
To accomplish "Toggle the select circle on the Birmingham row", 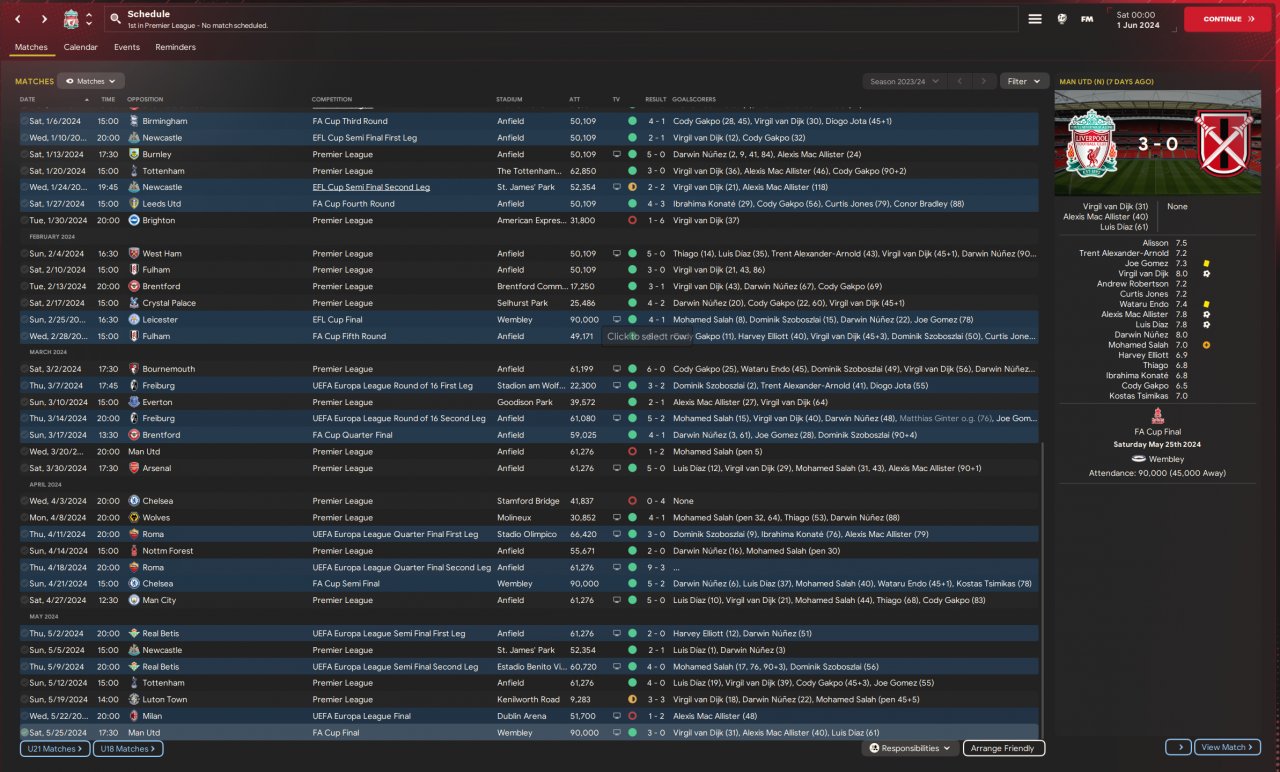I will (x=25, y=121).
